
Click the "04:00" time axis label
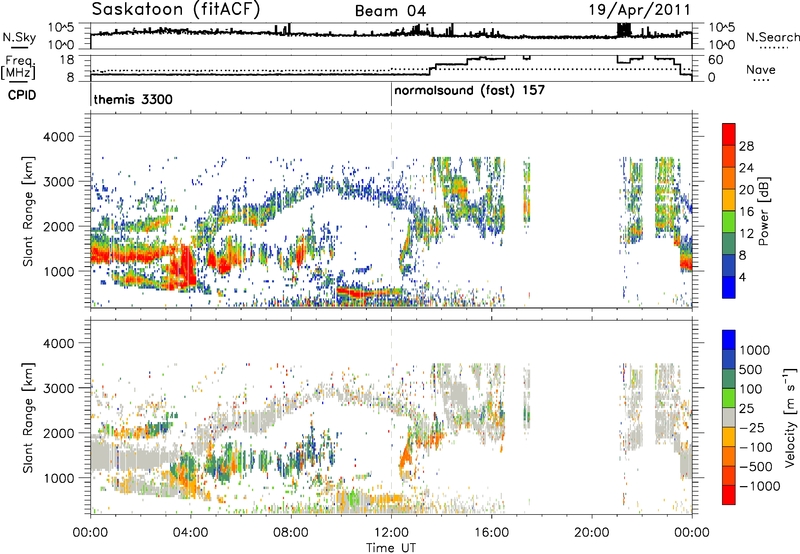tap(190, 533)
